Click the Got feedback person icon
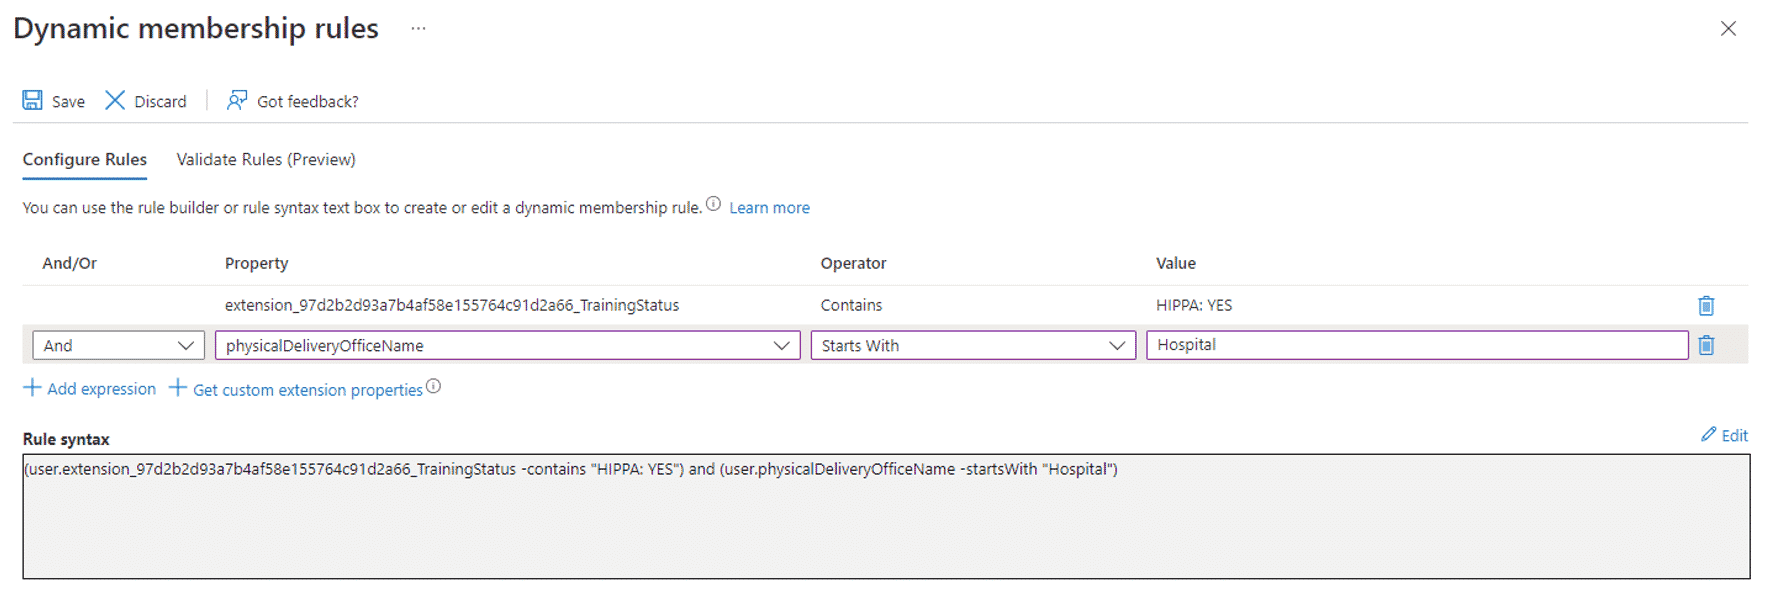Viewport: 1772px width, 606px height. [237, 100]
